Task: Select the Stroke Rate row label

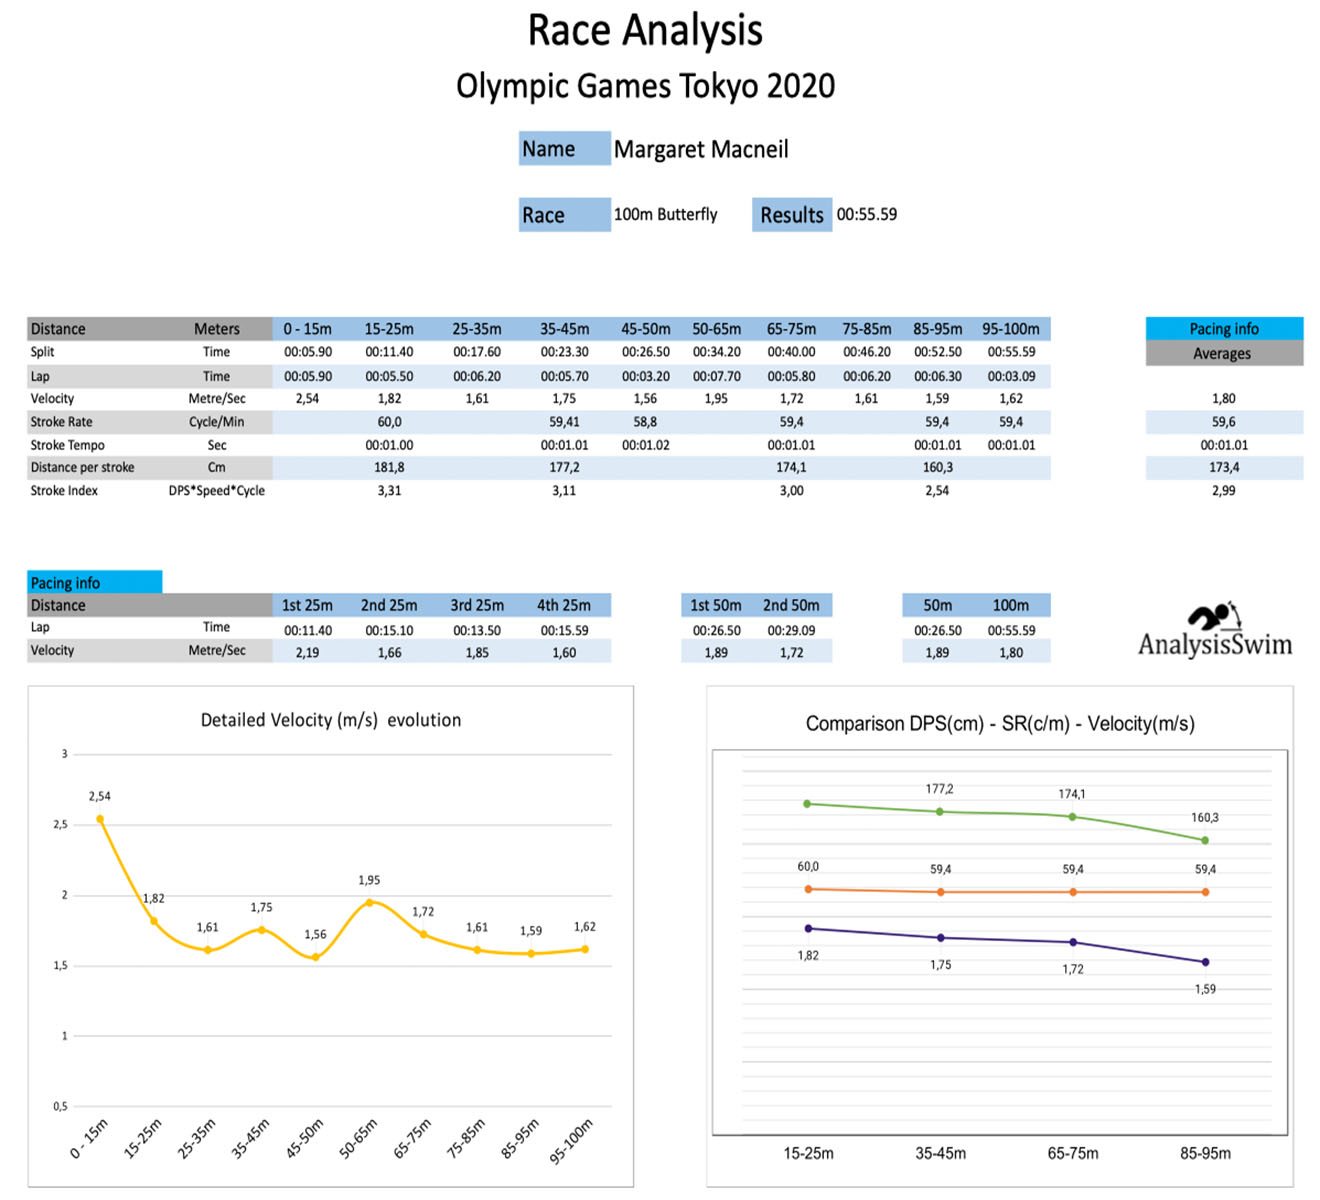Action: [x=61, y=422]
